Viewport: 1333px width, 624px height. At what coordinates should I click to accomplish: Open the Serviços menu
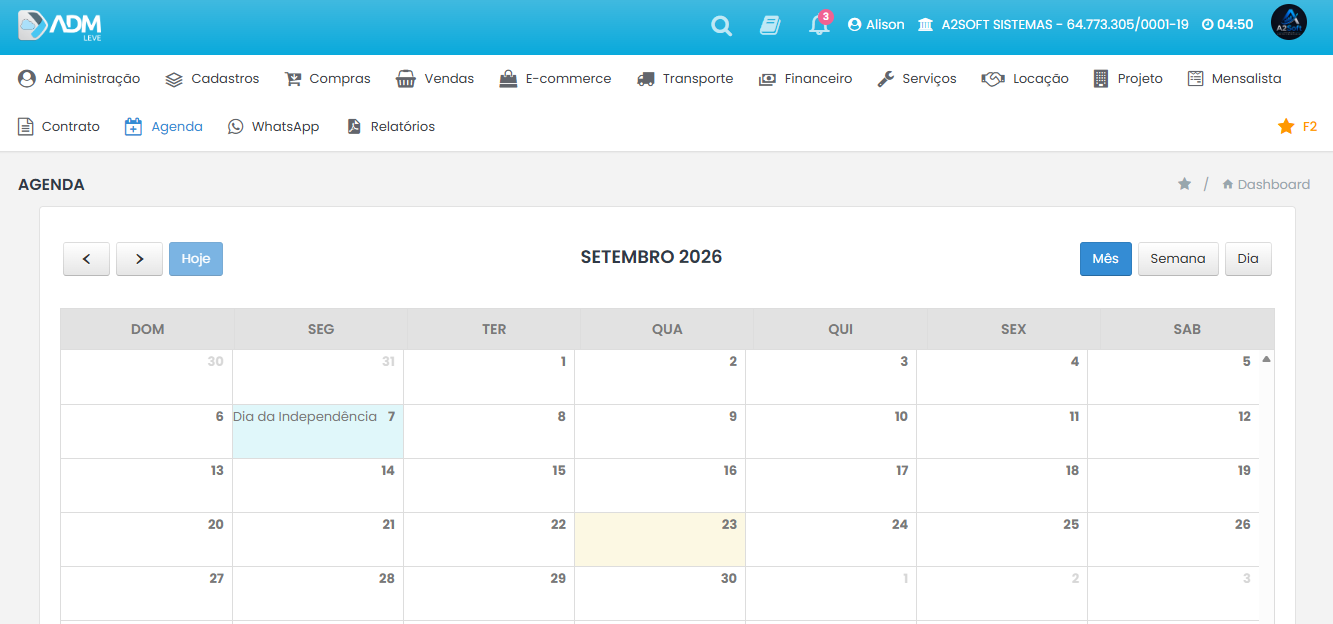click(x=917, y=79)
